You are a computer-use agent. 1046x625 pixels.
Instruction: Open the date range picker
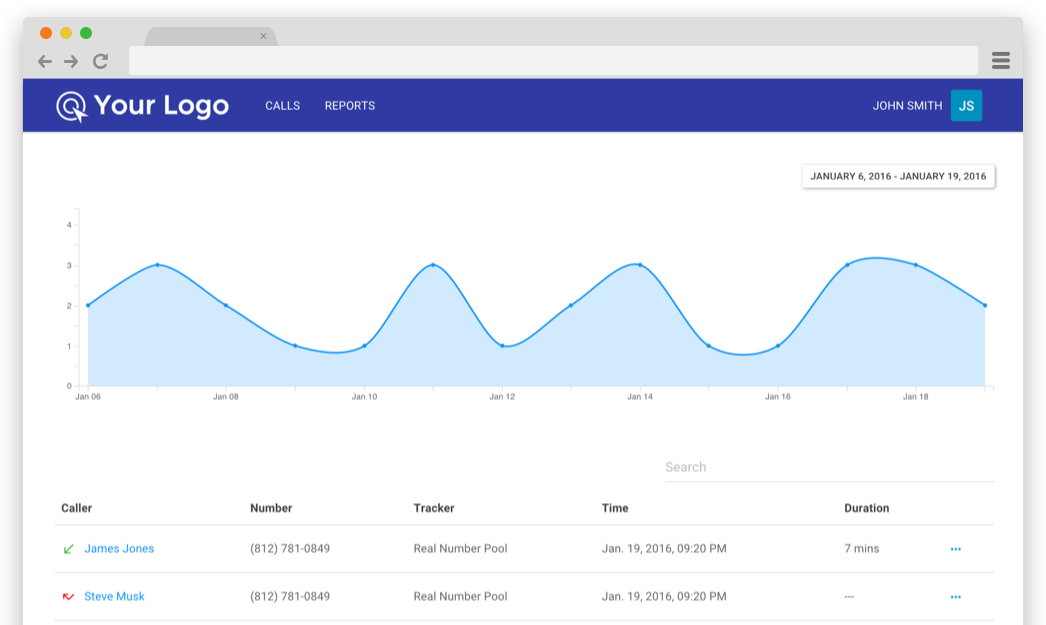[898, 176]
